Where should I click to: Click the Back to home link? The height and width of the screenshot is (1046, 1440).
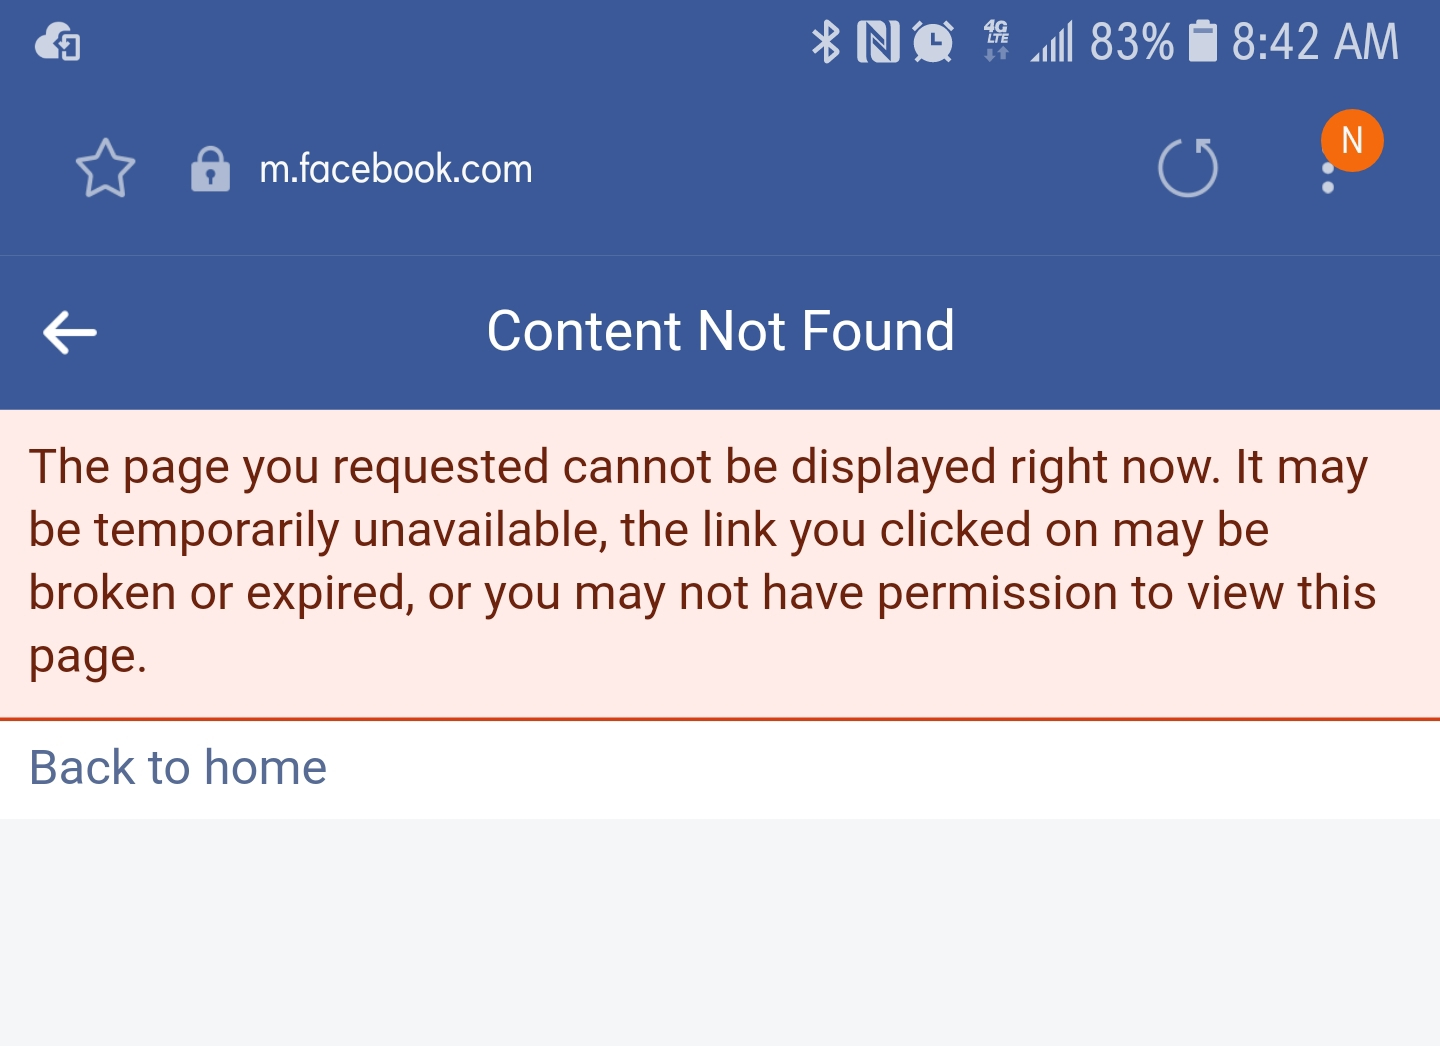point(178,768)
